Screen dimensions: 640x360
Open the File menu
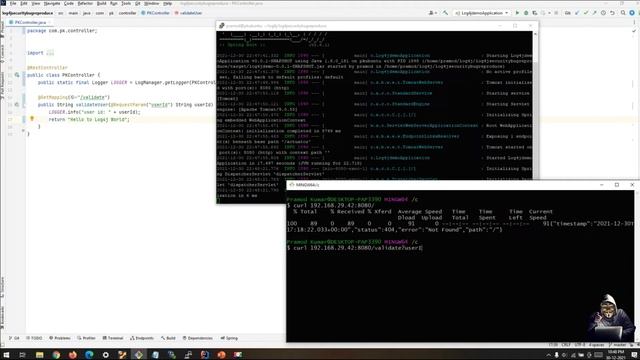(13, 3)
